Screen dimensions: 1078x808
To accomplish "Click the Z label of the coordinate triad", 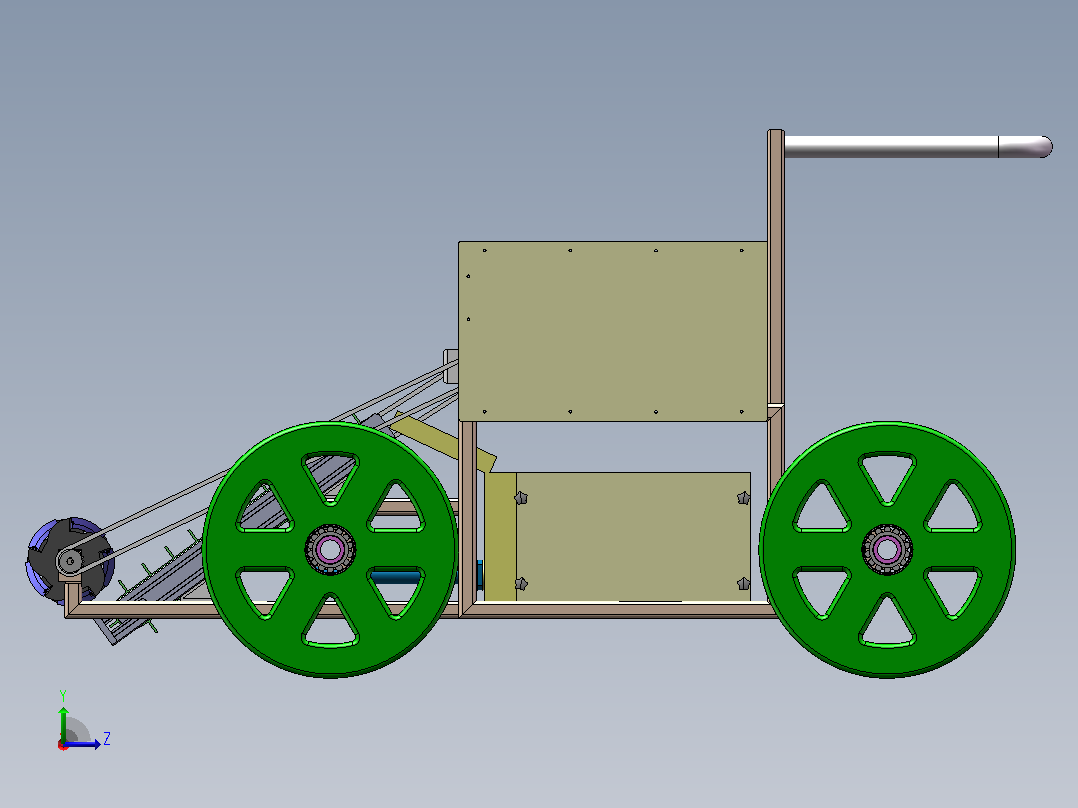I will 107,739.
